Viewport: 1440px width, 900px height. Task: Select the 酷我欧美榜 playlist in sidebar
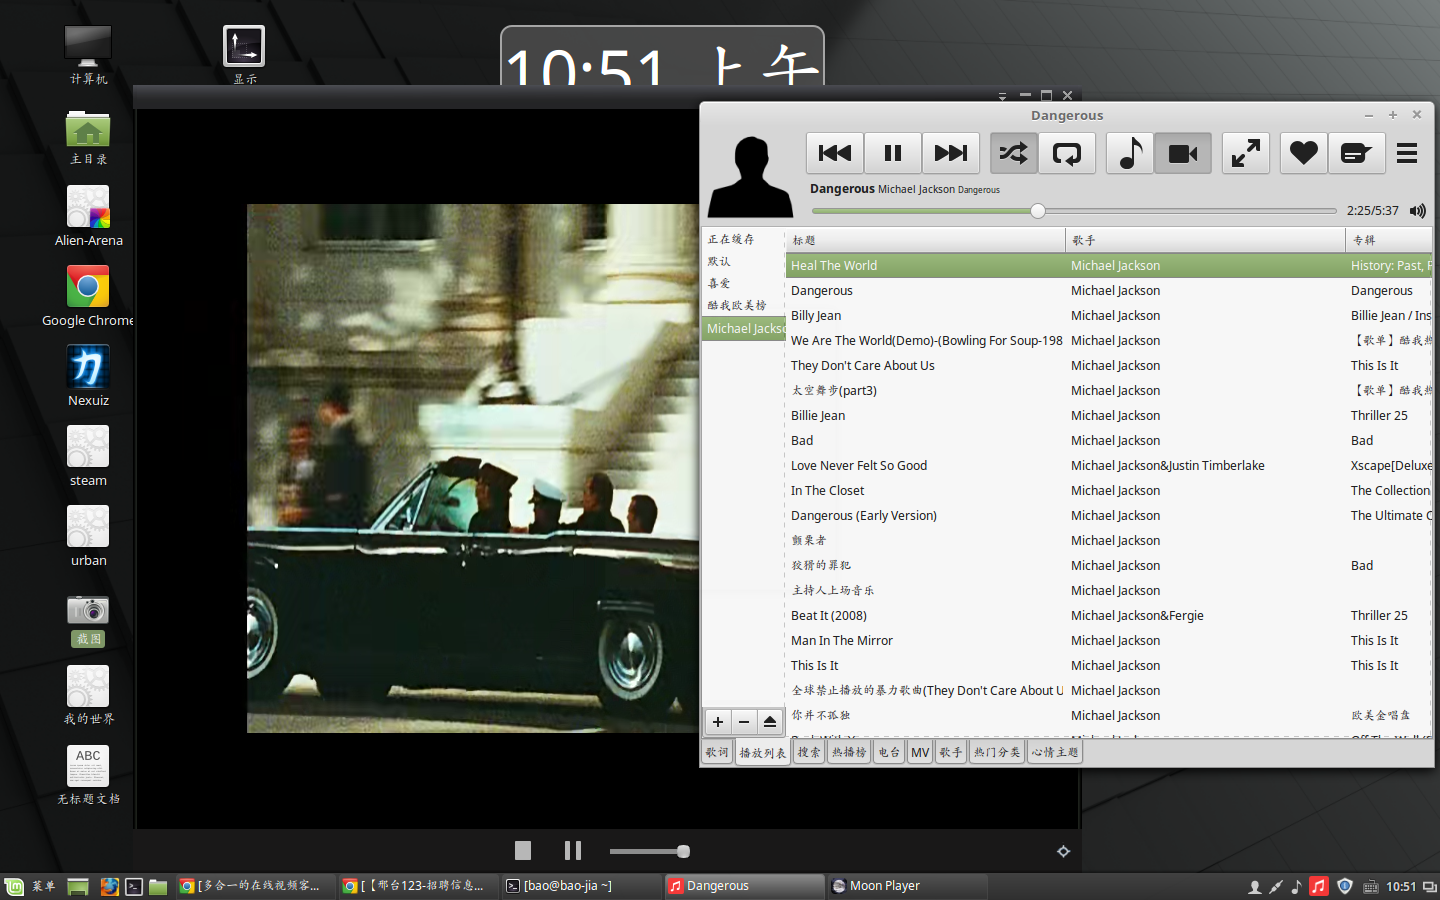click(x=743, y=305)
